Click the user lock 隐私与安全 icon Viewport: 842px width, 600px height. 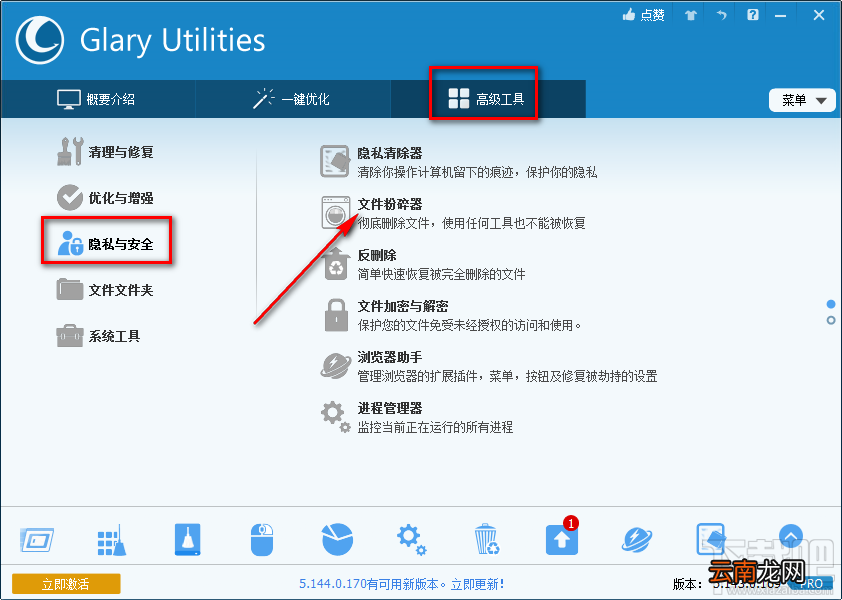pos(70,243)
